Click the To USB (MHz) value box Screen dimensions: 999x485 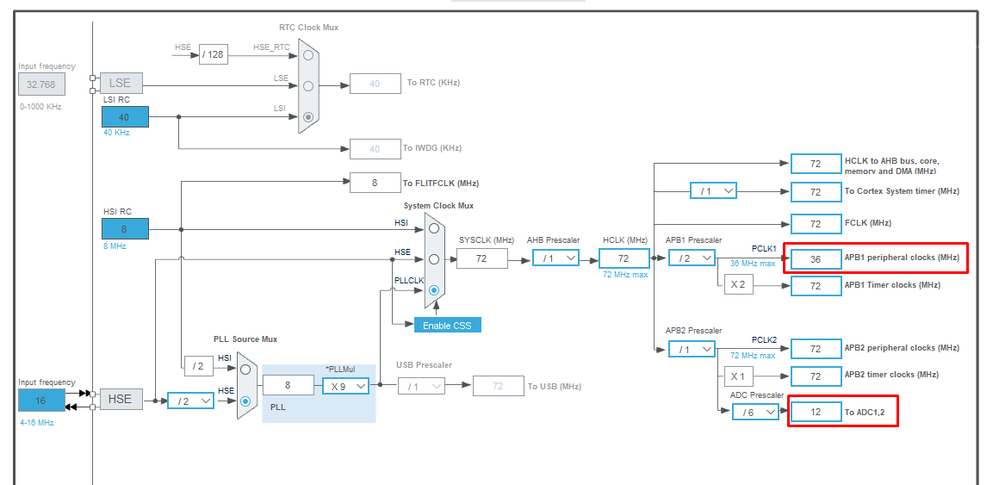498,386
